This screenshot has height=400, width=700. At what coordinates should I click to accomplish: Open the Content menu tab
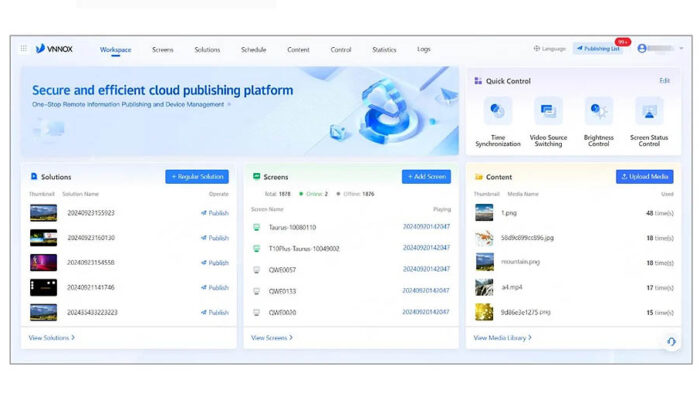coord(298,50)
